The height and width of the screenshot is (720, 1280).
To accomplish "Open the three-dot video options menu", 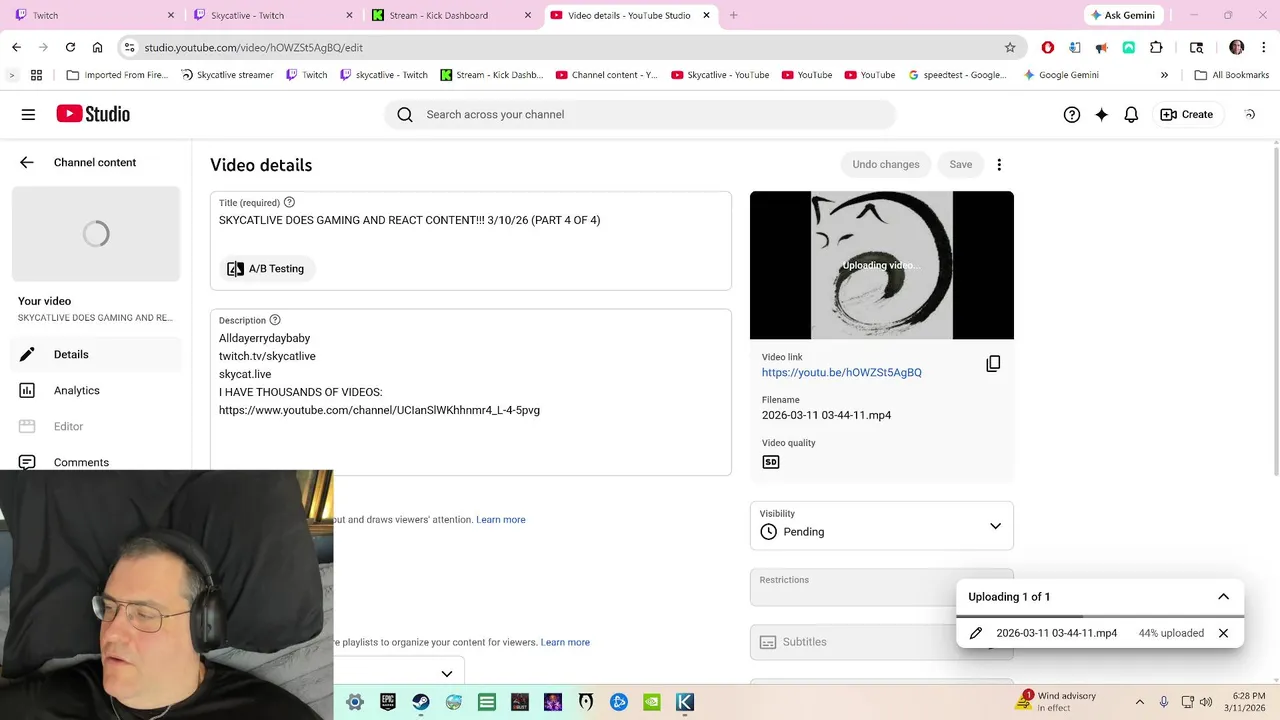I will click(x=999, y=164).
